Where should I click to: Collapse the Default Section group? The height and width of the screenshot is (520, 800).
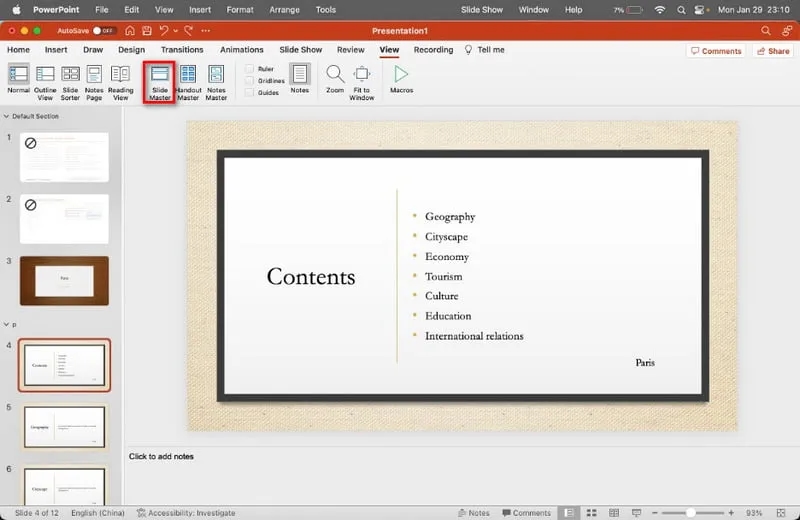(7, 116)
